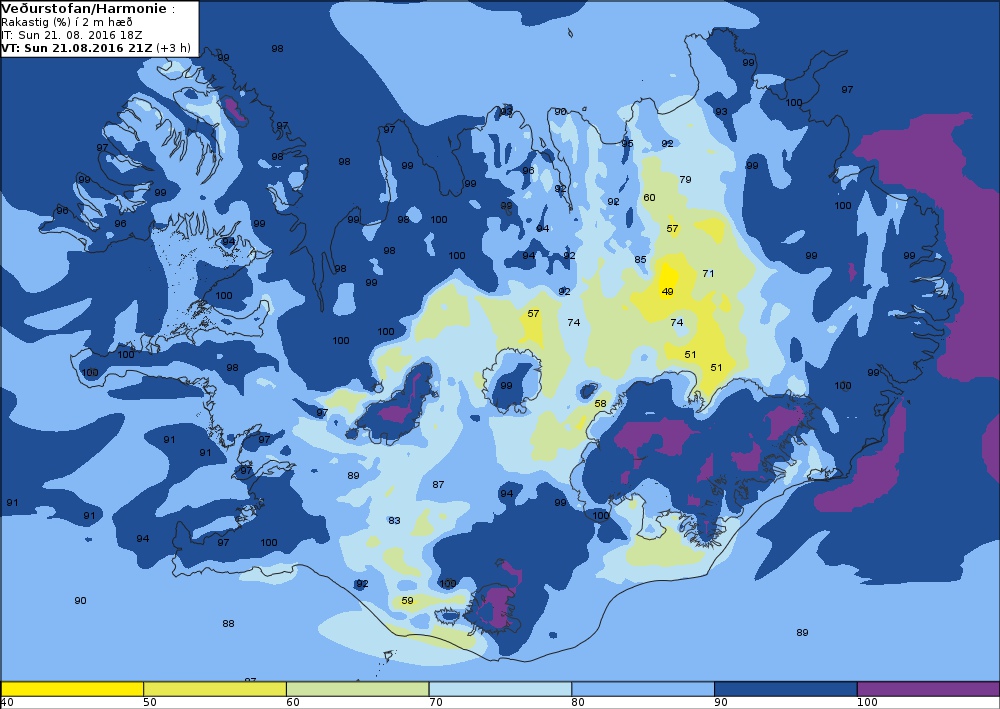Viewport: 1000px width, 709px height.
Task: Click the humidity value 83 on the map
Action: point(394,520)
